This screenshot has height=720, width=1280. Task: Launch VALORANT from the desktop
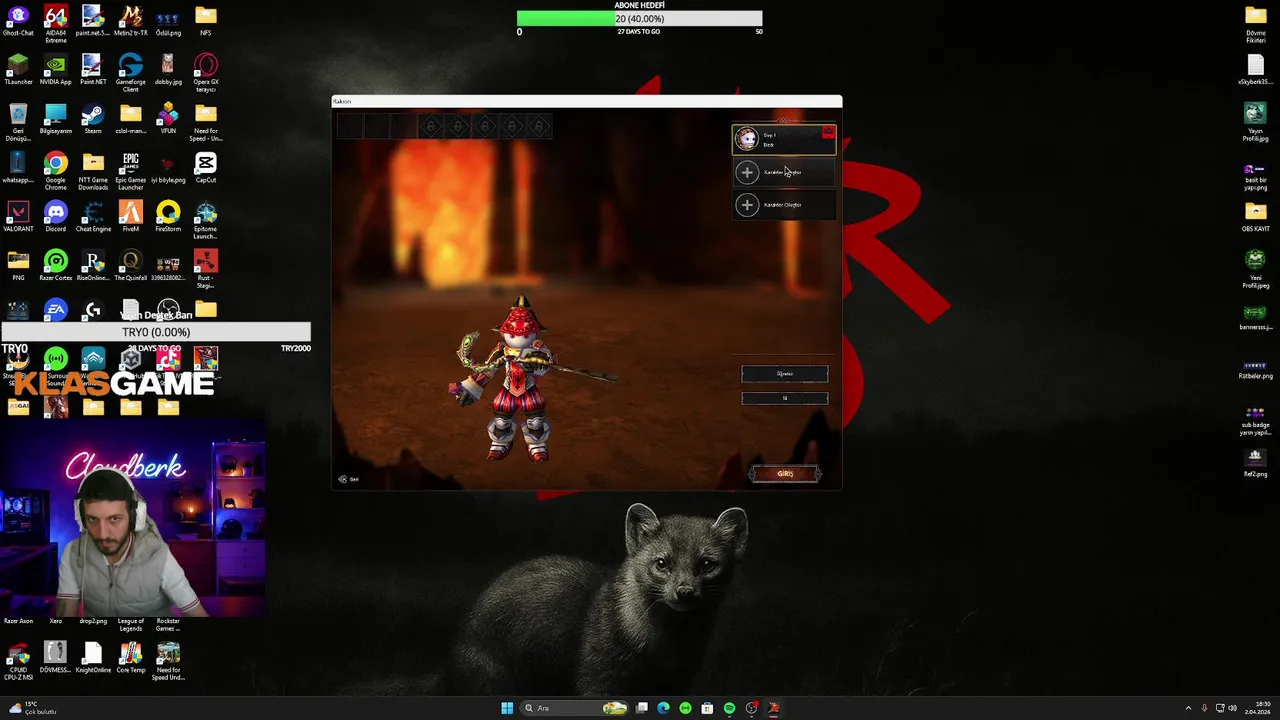click(18, 217)
